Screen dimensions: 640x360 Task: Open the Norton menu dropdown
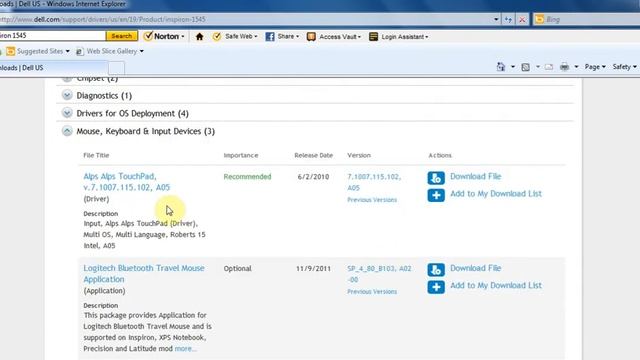(183, 37)
